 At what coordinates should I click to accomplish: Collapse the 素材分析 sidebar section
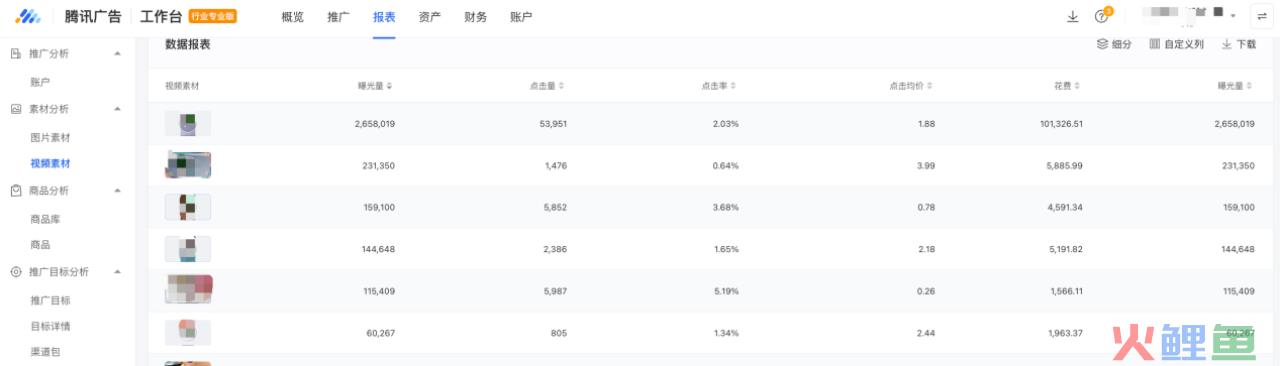[x=117, y=108]
